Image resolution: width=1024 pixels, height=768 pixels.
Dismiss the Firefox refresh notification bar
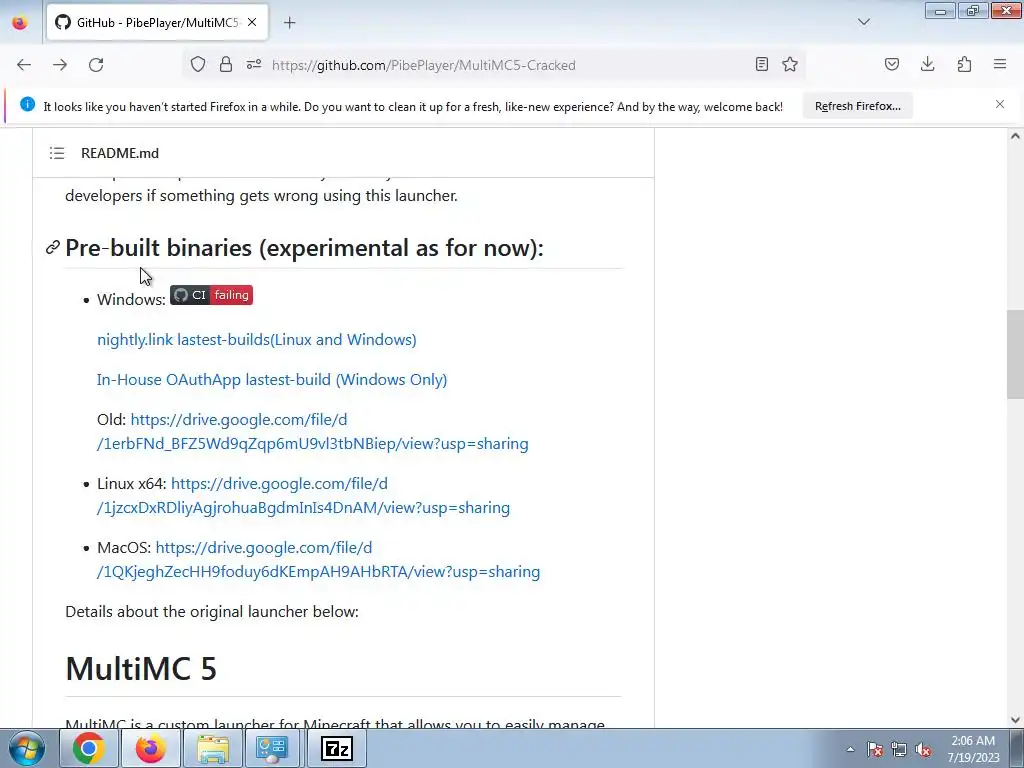click(x=1000, y=104)
